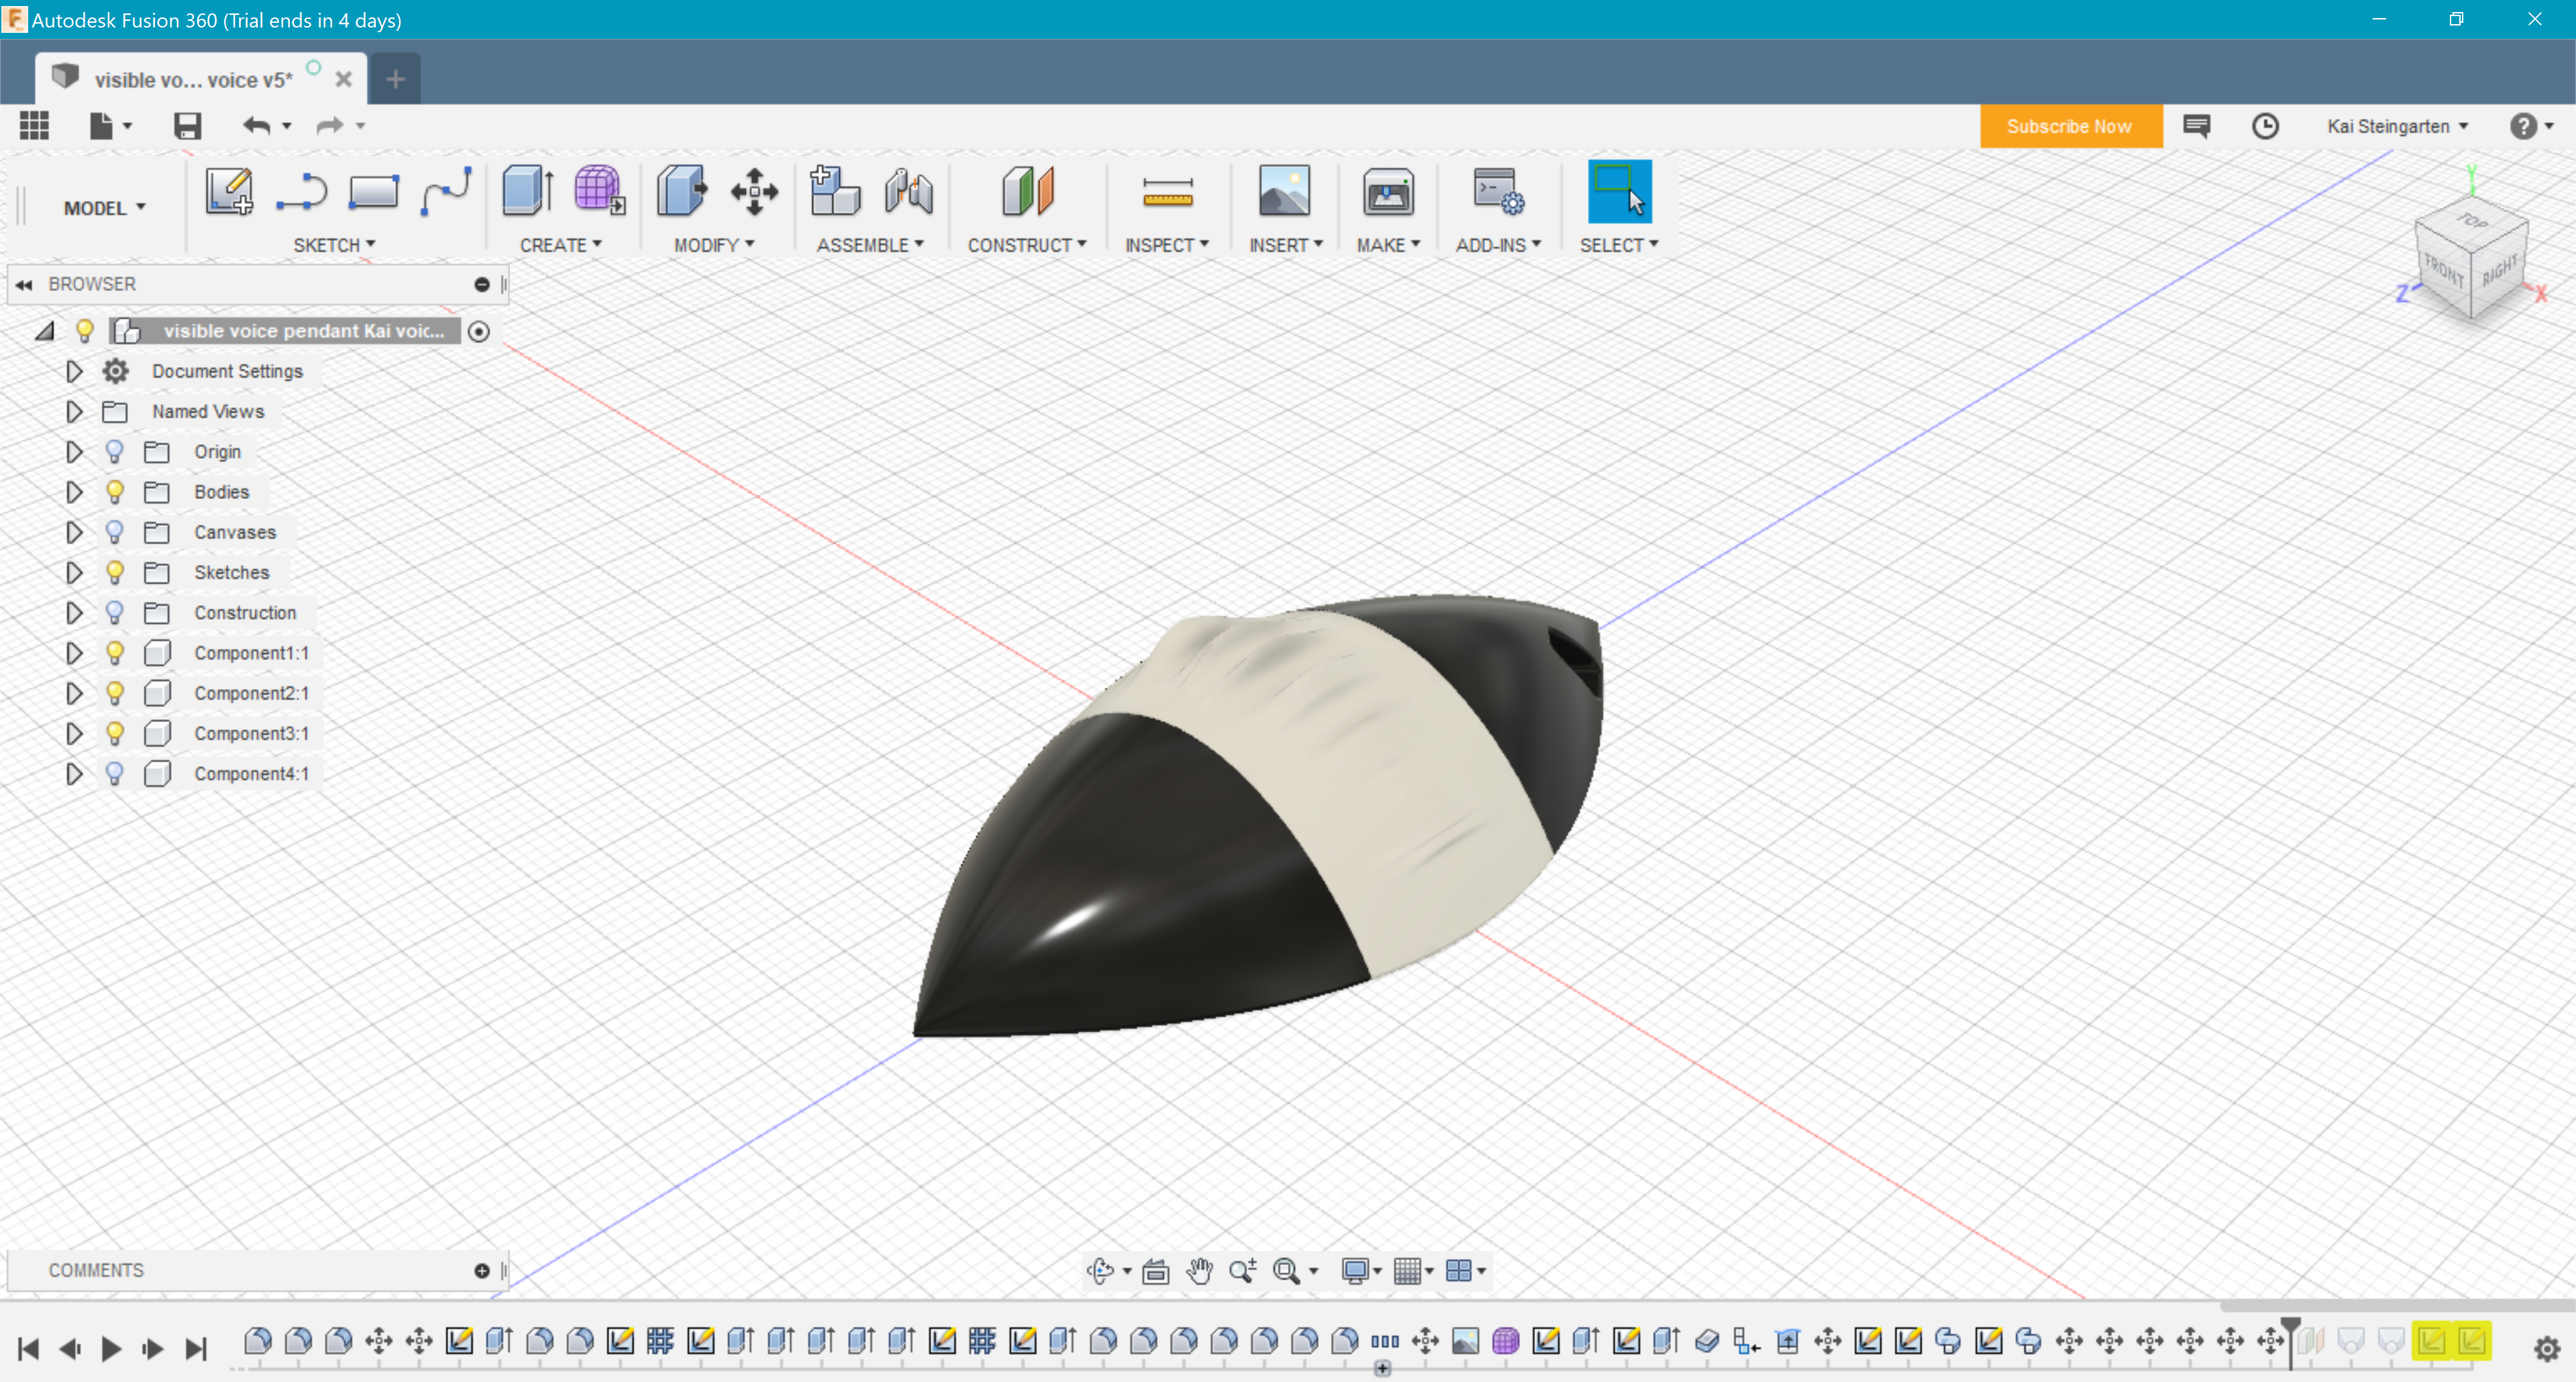Screen dimensions: 2576x1382
Task: Expand the Named Views node
Action: [73, 411]
